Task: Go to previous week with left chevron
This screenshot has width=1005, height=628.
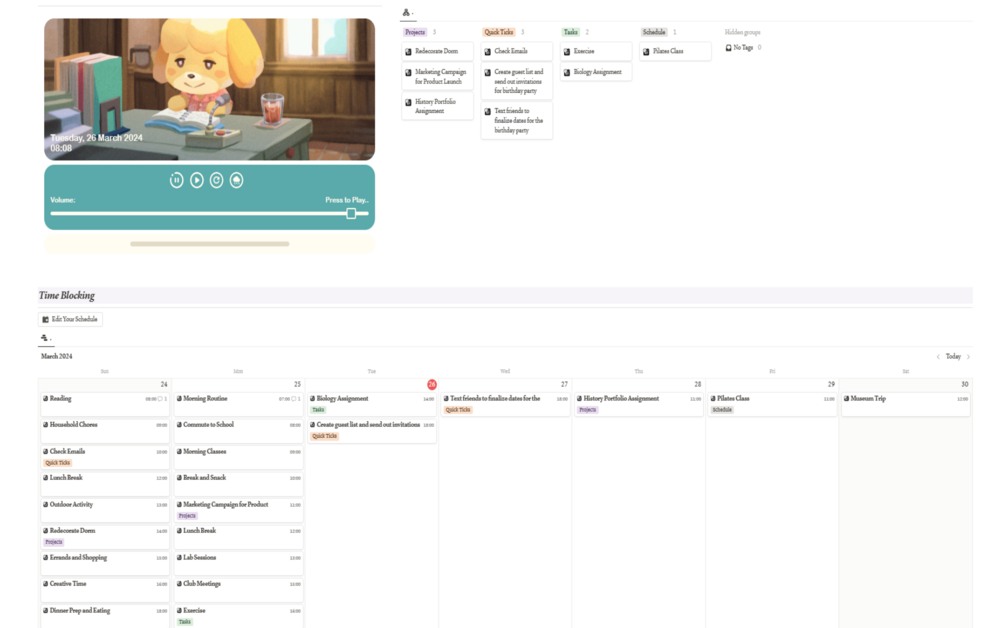Action: [x=938, y=357]
